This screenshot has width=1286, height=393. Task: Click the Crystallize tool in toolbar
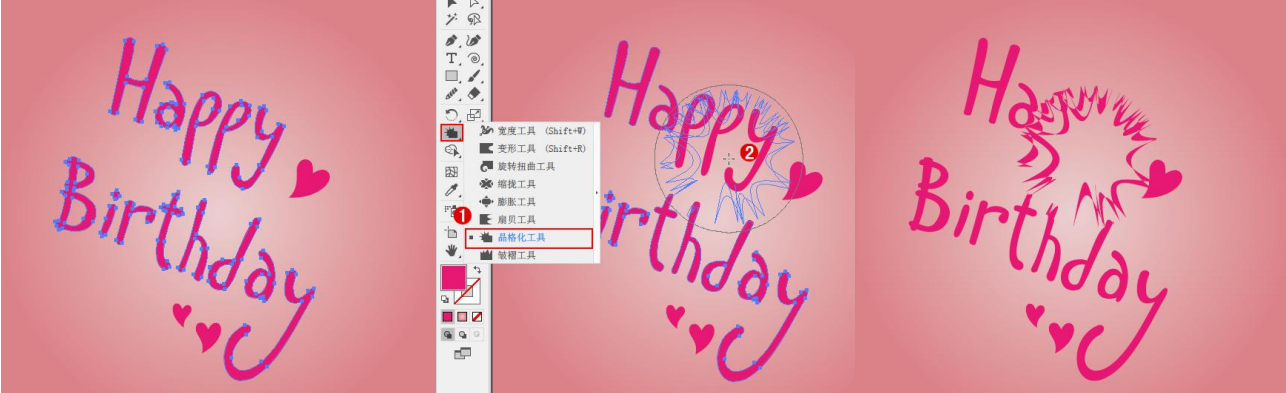point(452,133)
